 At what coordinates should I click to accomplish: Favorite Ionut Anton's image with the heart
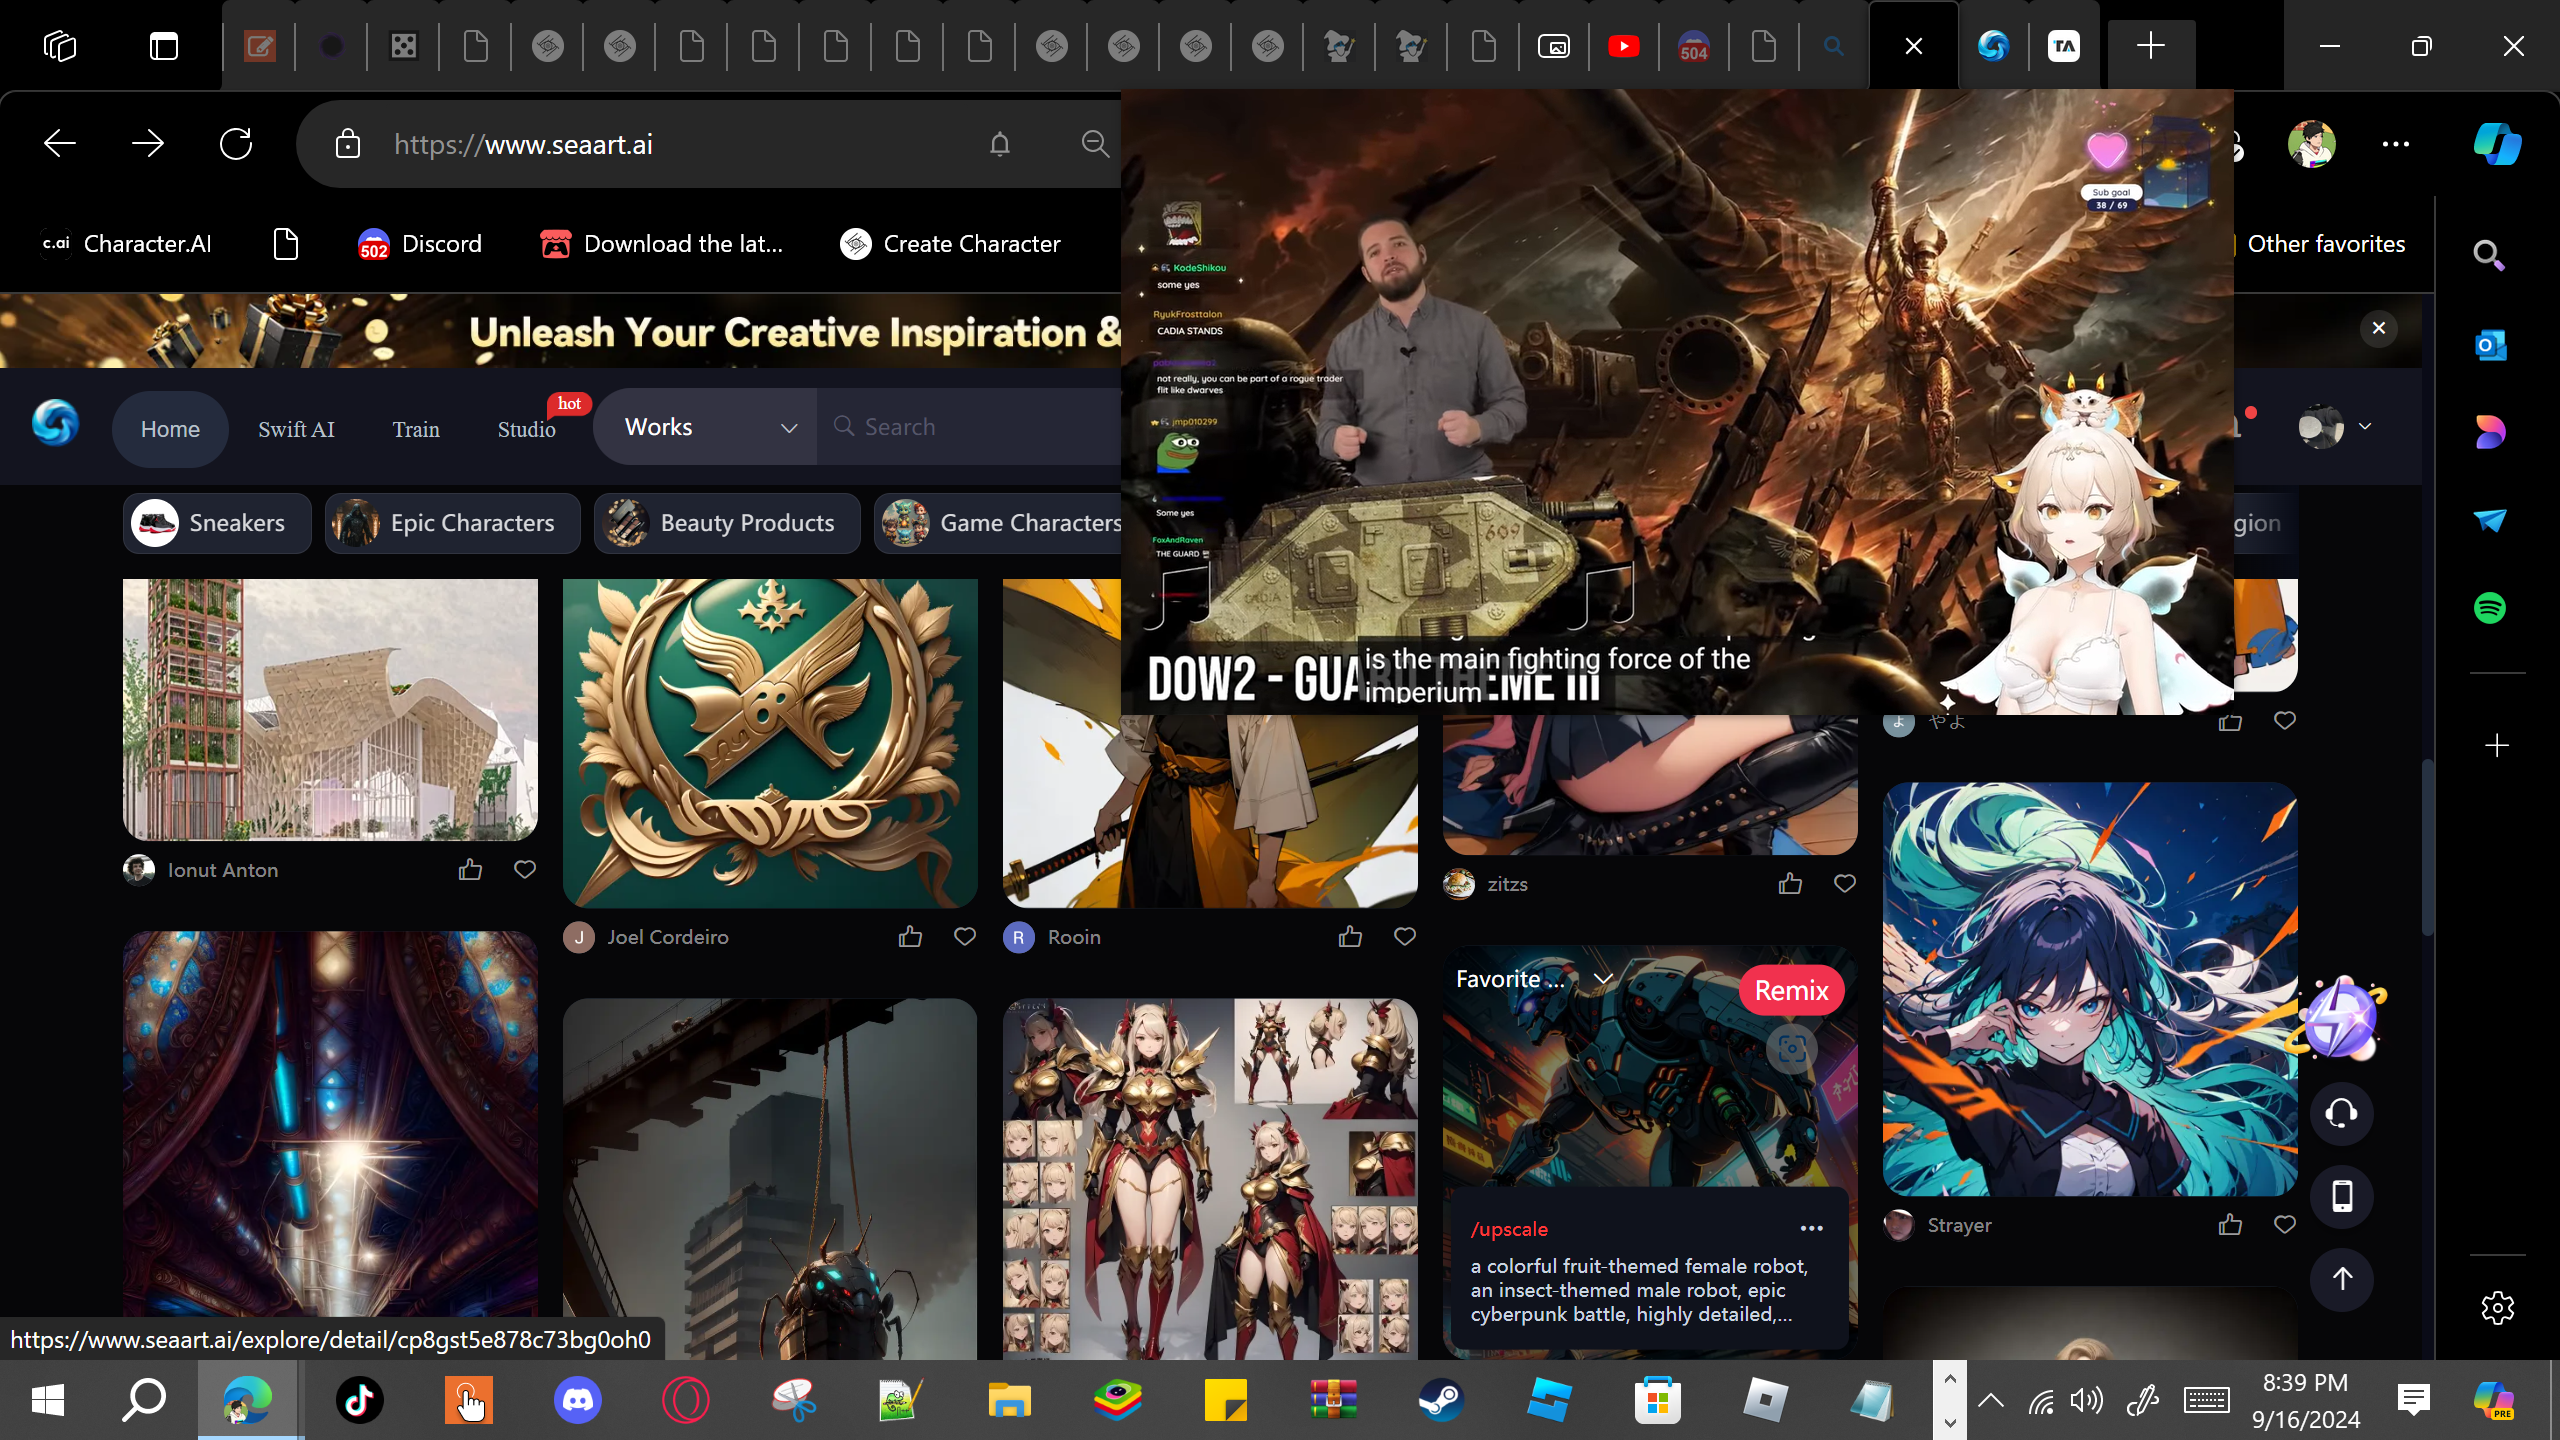[525, 870]
